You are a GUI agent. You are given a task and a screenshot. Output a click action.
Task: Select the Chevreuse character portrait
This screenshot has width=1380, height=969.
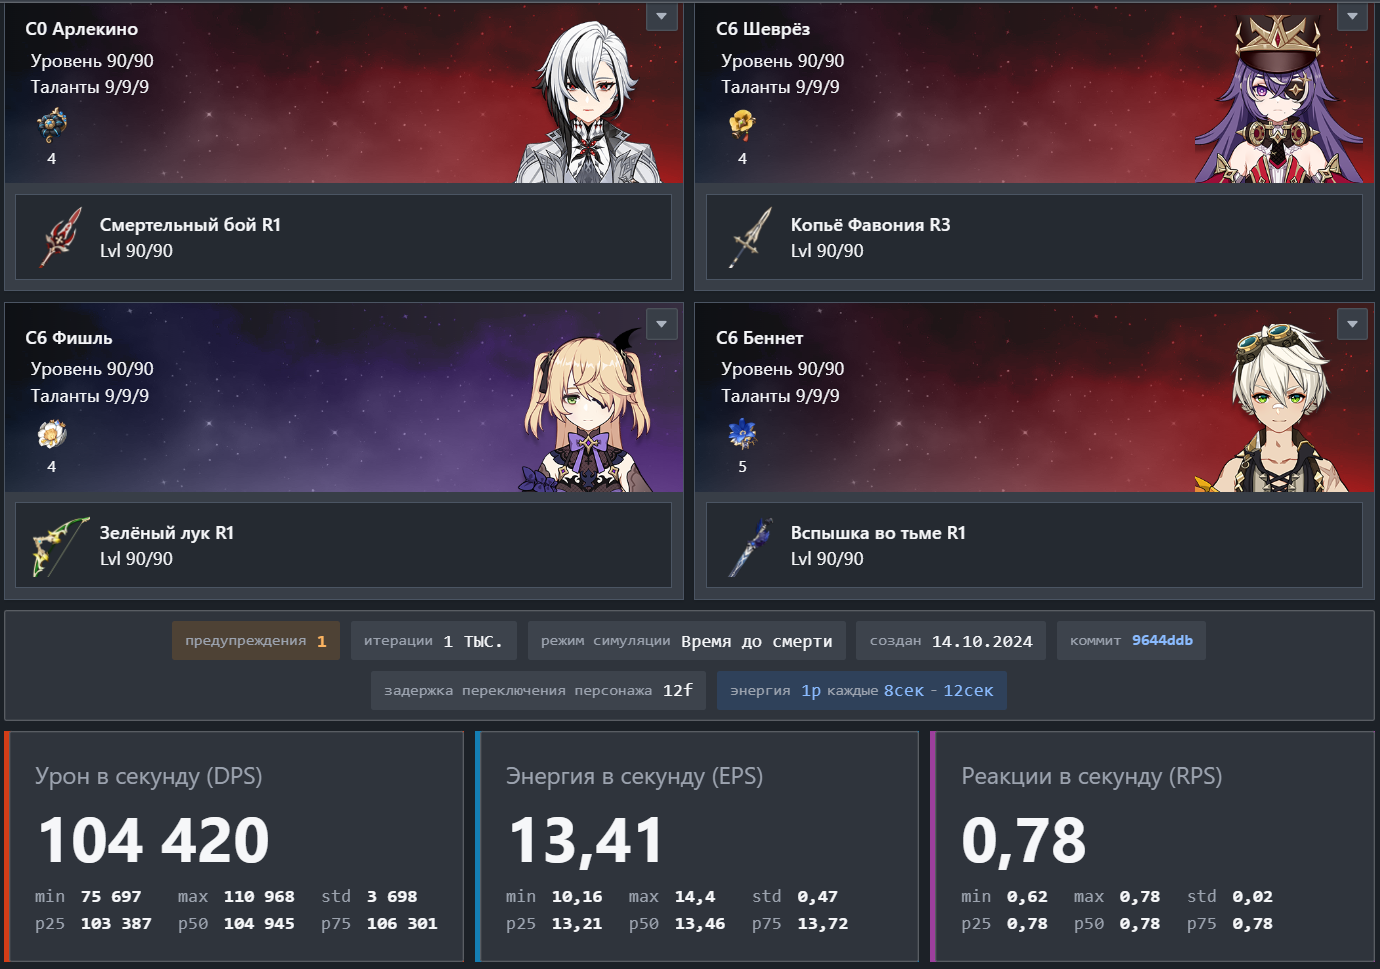point(1280,98)
